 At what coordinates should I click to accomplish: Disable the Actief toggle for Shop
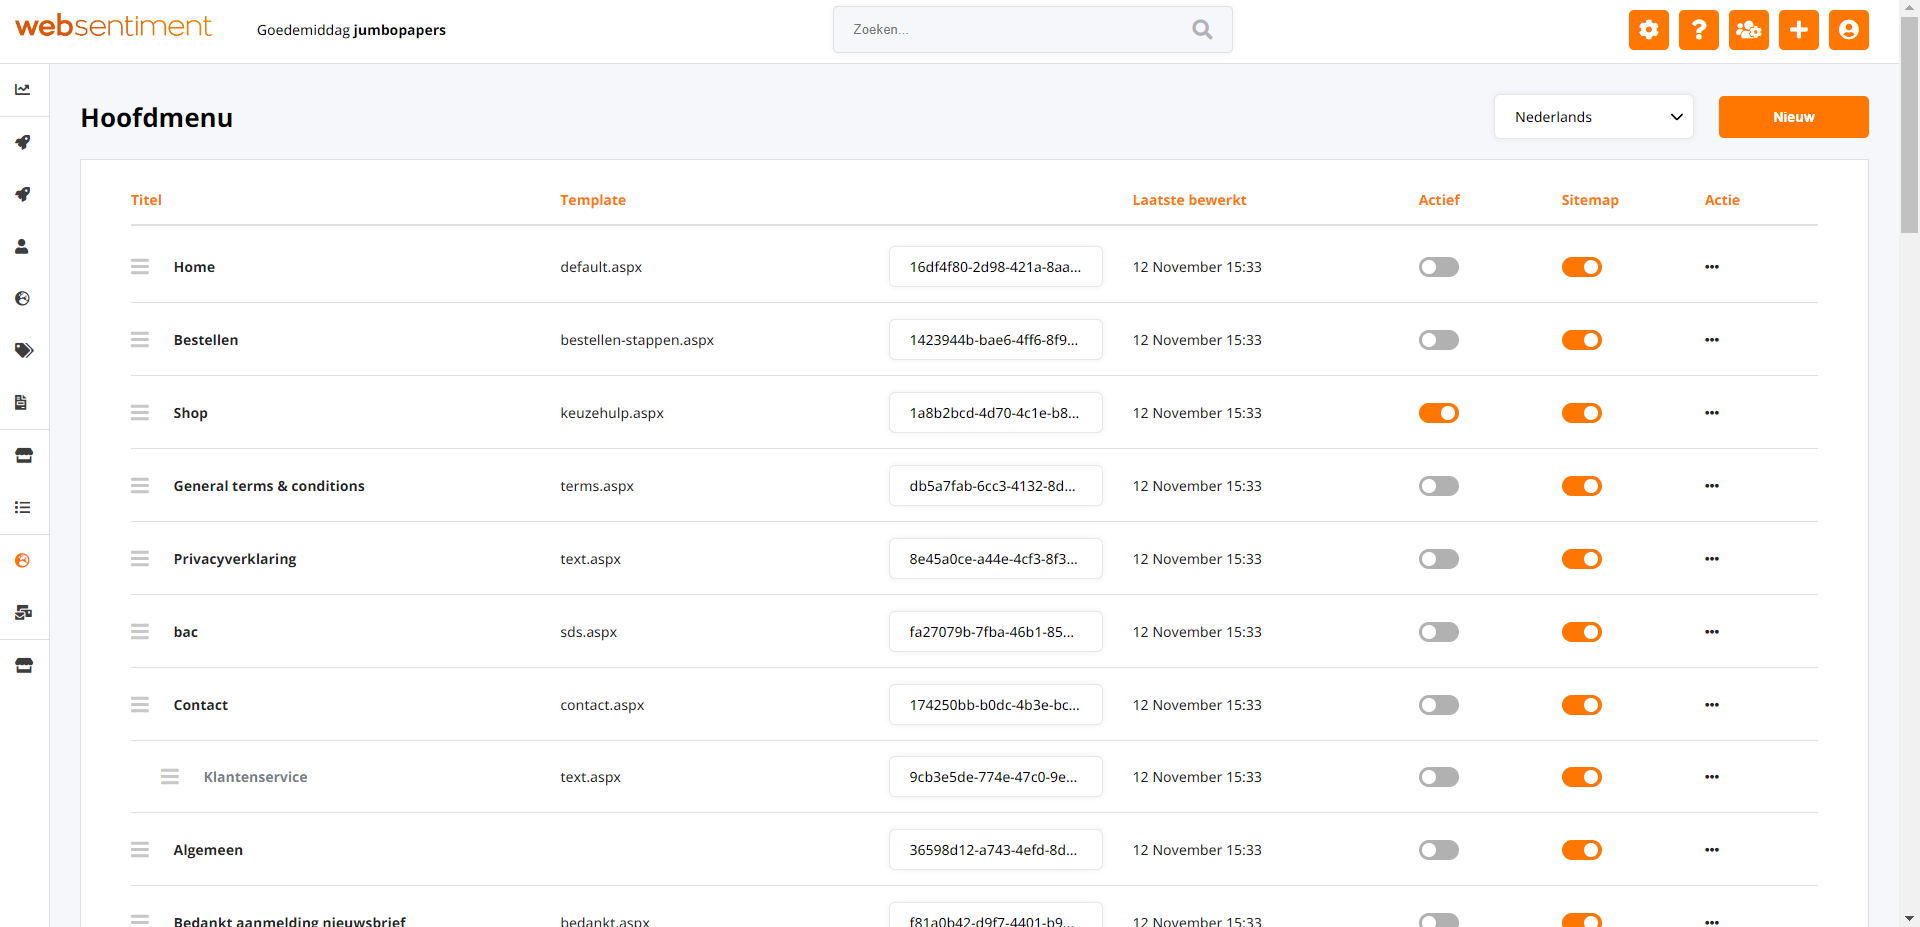coord(1438,413)
